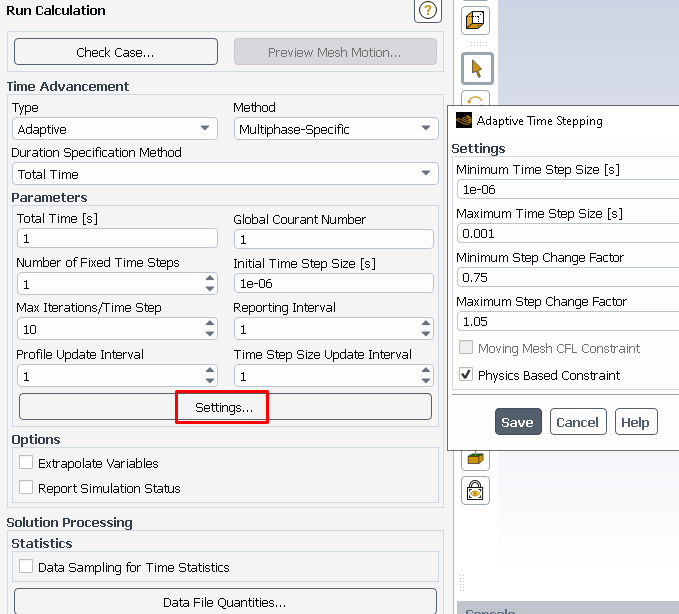
Task: Edit the Initial Time Step Size field
Action: pos(333,283)
